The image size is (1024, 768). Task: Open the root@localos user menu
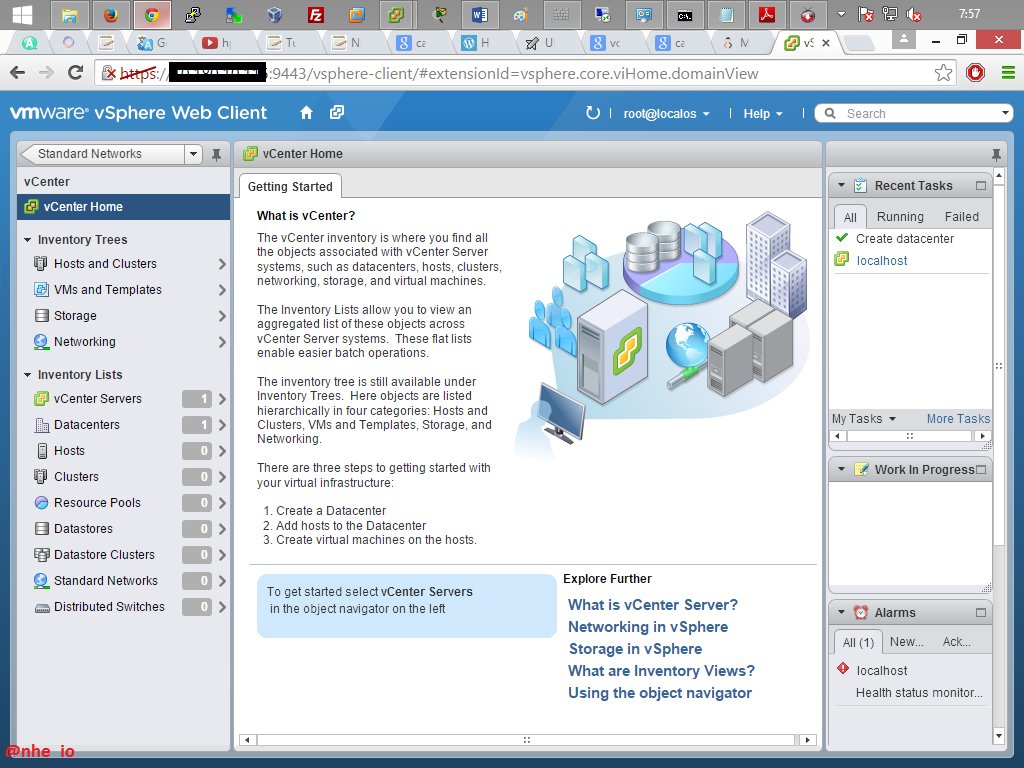coord(666,114)
